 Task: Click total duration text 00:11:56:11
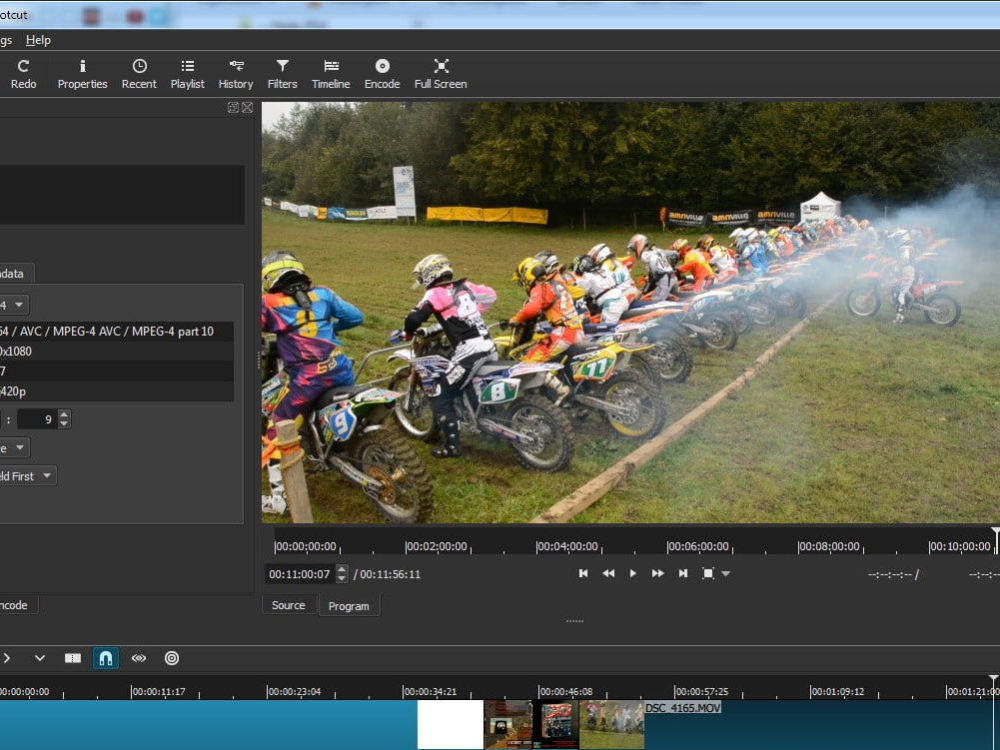[x=390, y=574]
